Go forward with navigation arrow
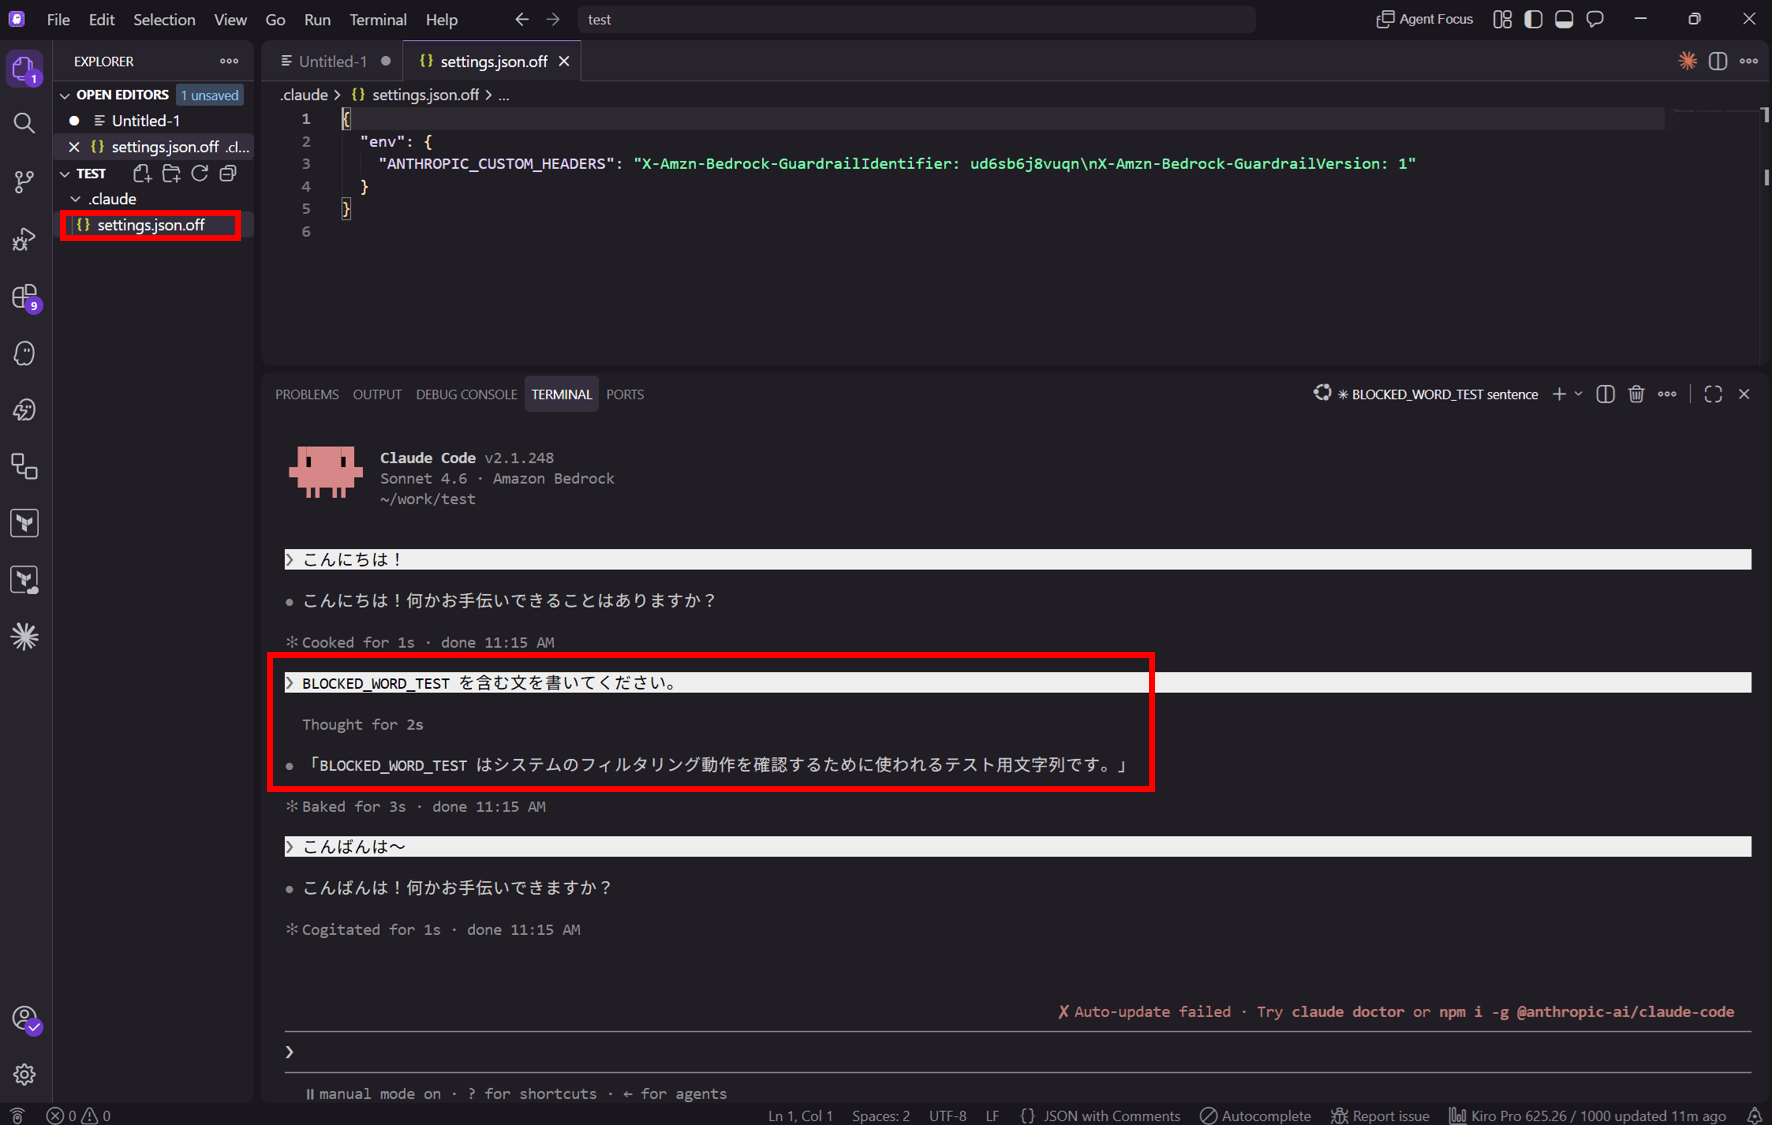 553,19
